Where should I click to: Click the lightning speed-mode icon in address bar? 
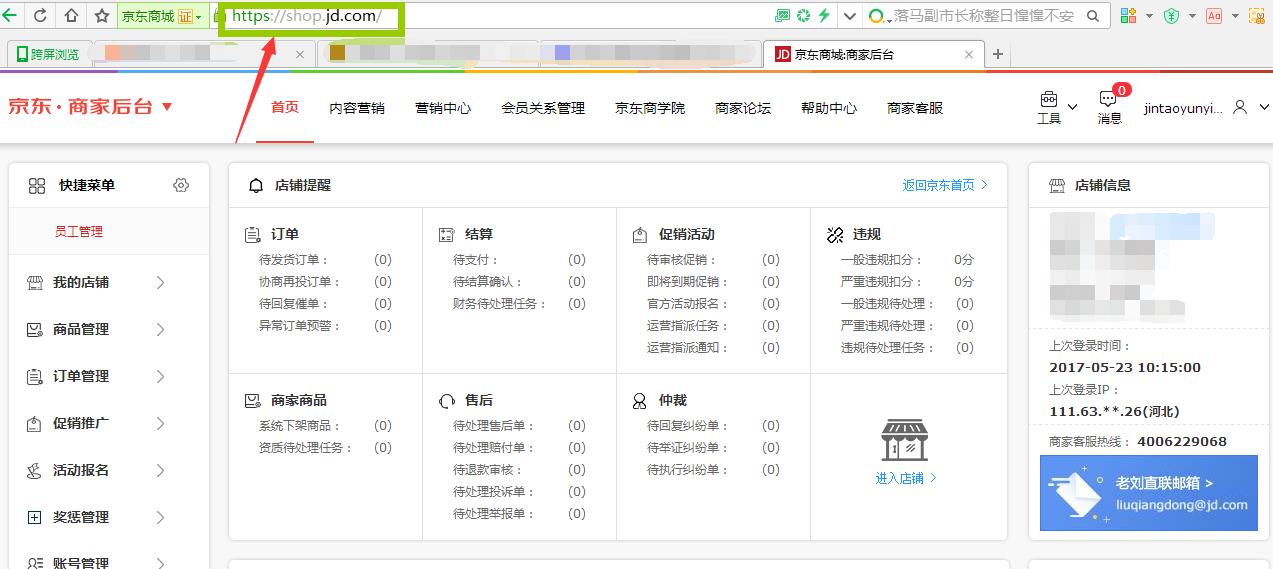(824, 16)
